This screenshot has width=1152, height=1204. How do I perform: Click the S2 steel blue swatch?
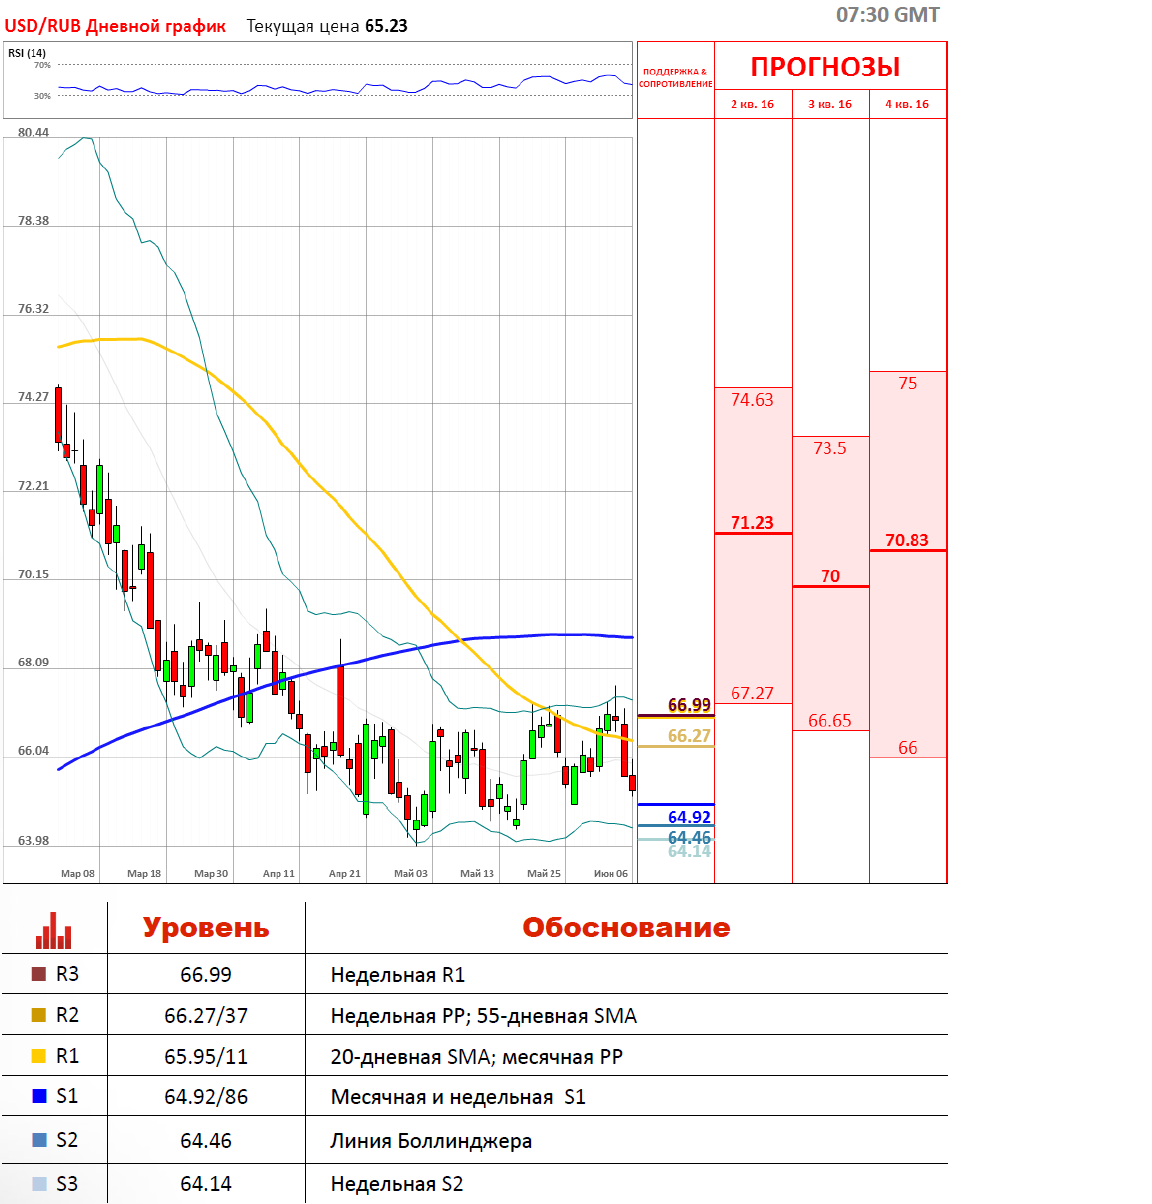click(39, 1140)
